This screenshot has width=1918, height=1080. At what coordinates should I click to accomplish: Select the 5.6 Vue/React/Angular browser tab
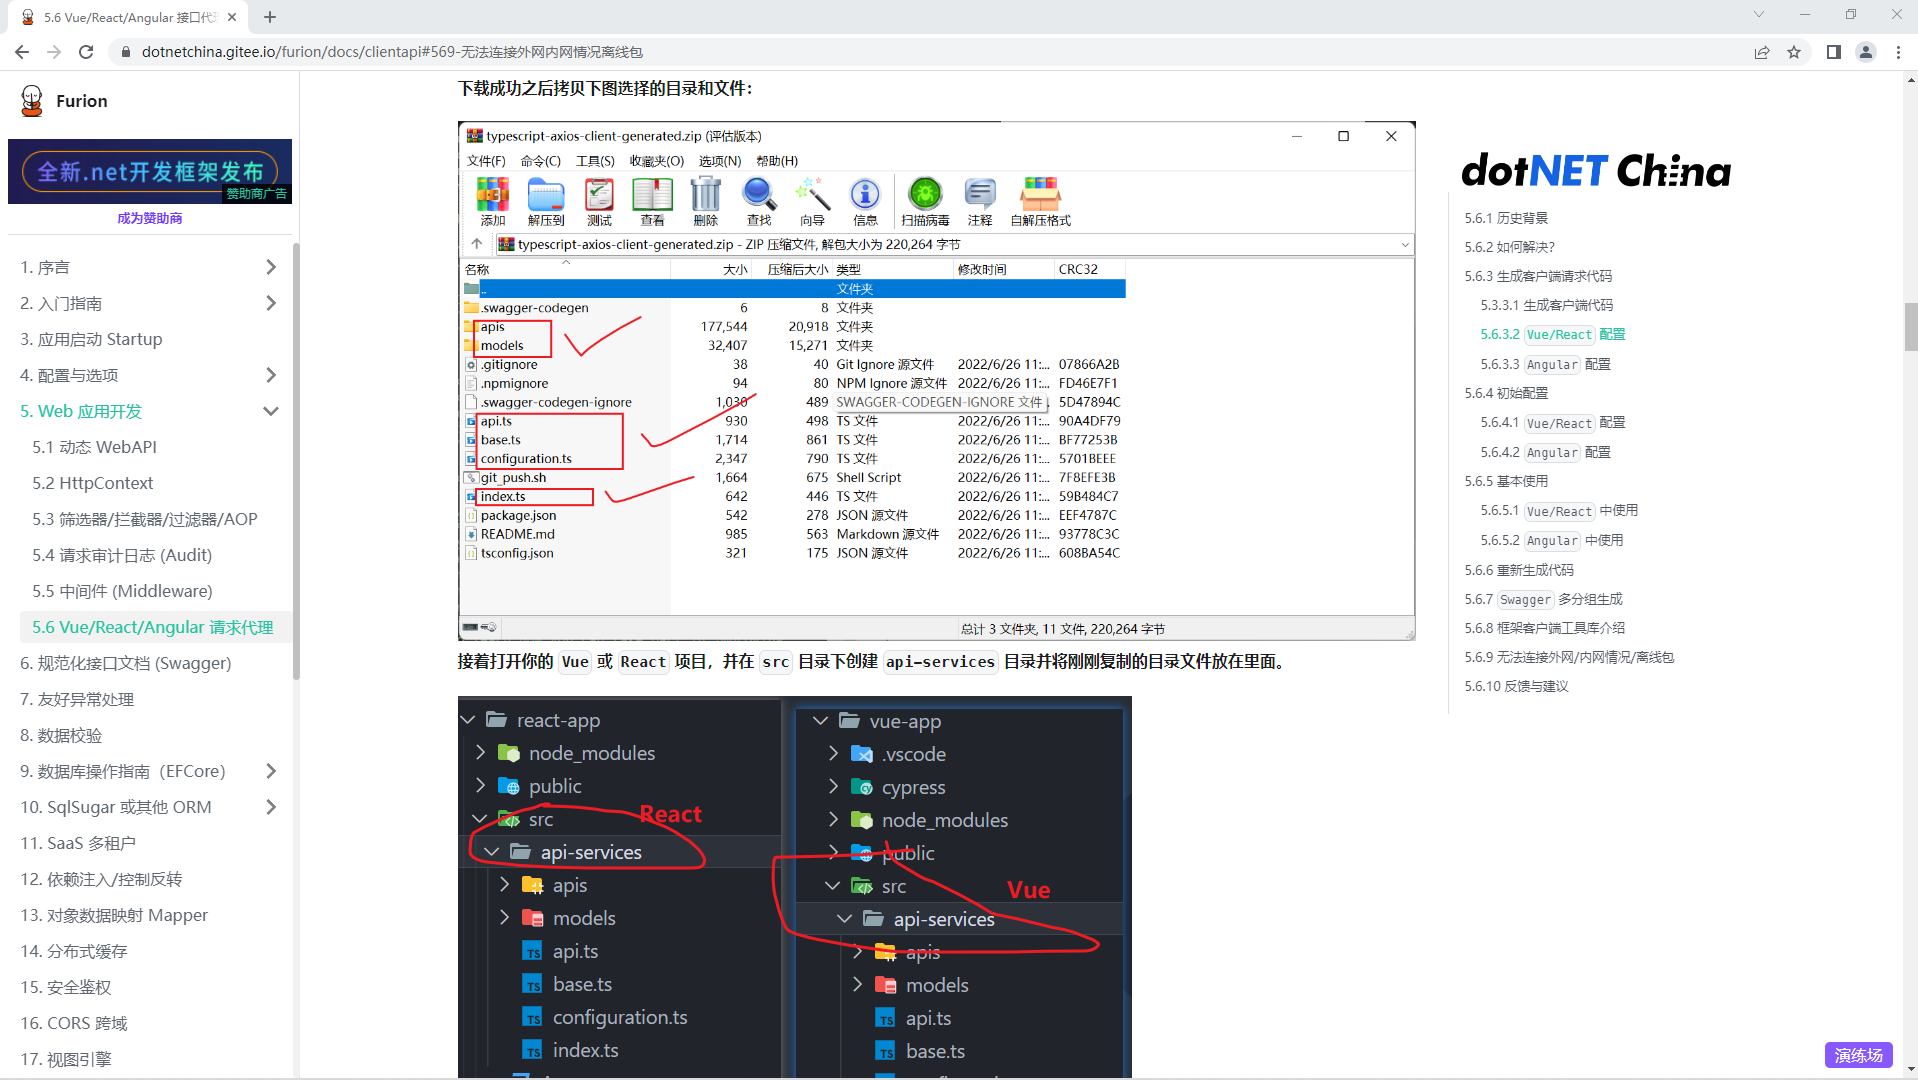point(130,17)
